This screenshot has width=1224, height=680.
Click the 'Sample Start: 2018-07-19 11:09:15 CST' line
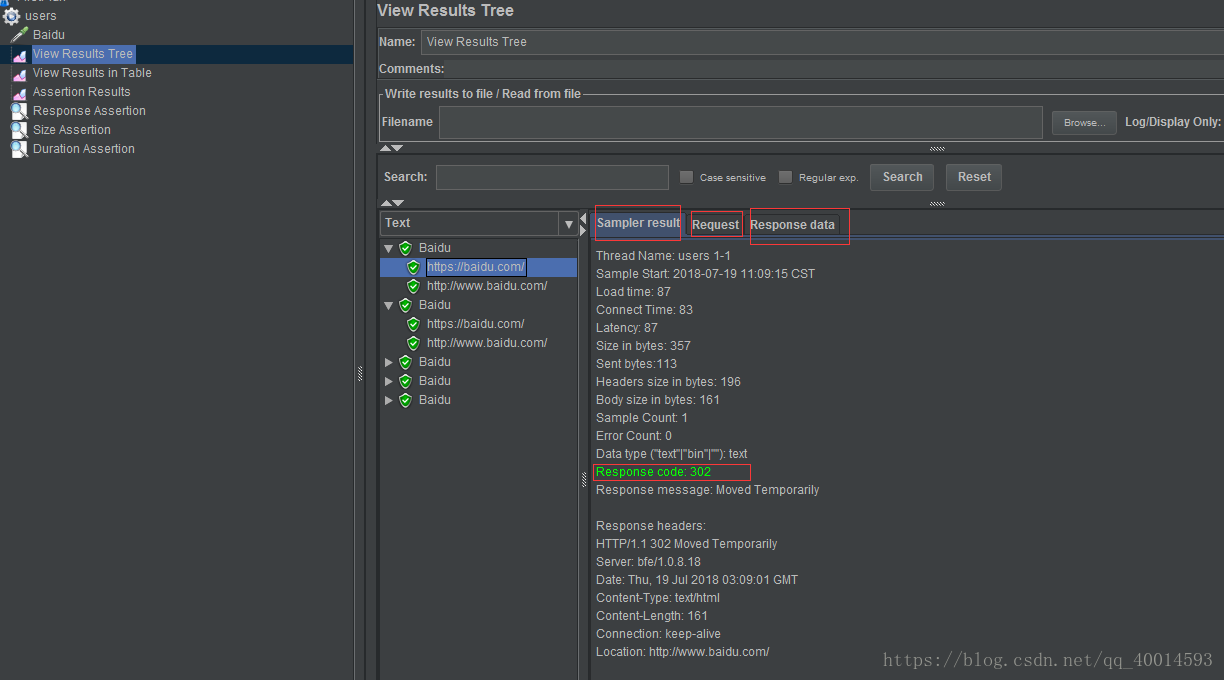pyautogui.click(x=705, y=274)
